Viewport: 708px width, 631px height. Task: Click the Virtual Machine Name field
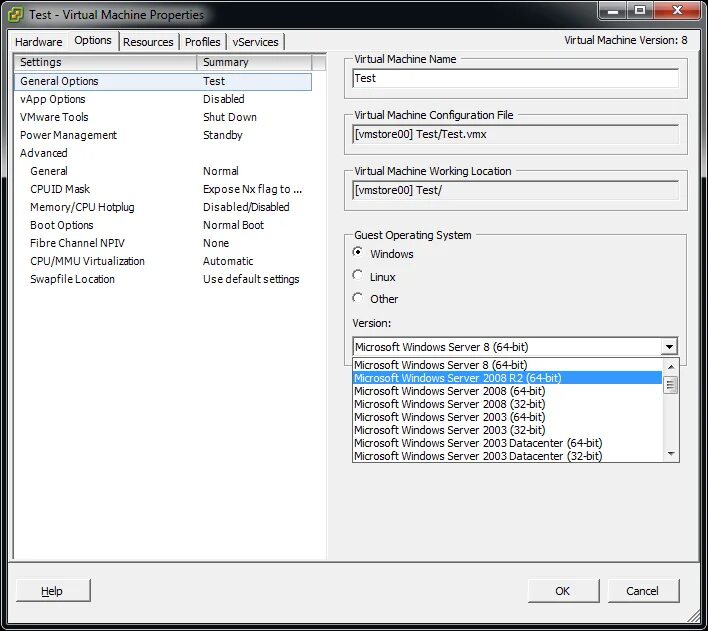[x=515, y=79]
